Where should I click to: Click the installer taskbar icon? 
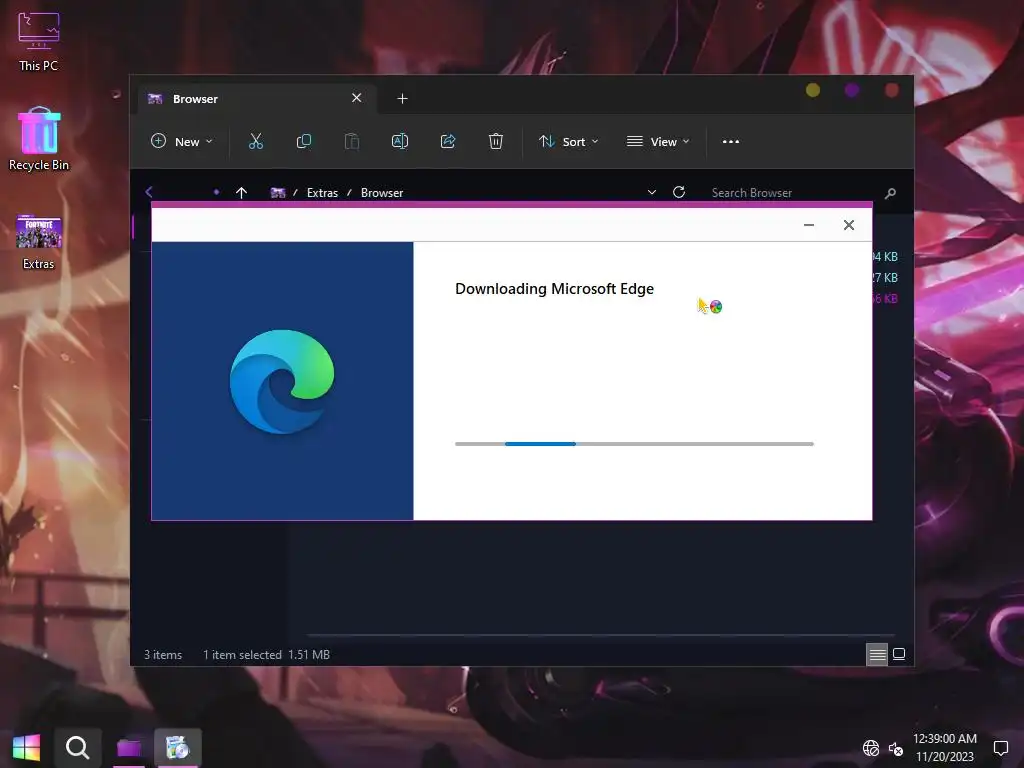(x=178, y=747)
